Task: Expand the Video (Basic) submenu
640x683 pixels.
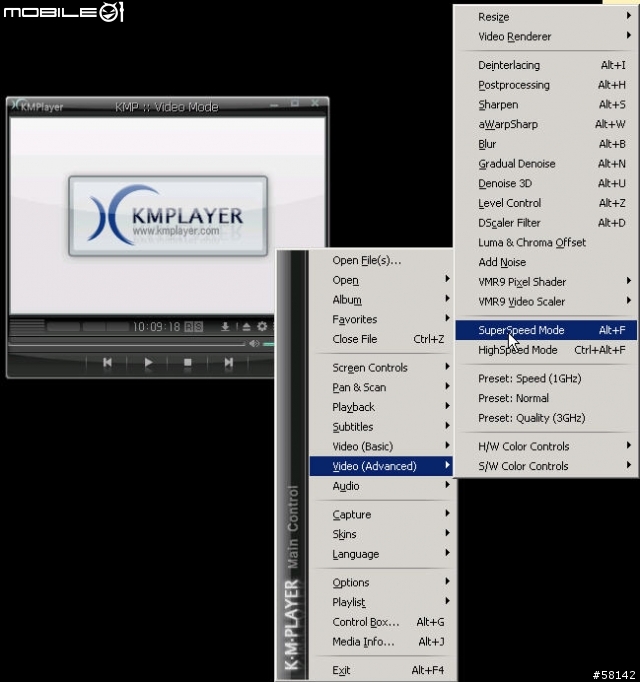Action: (x=381, y=446)
